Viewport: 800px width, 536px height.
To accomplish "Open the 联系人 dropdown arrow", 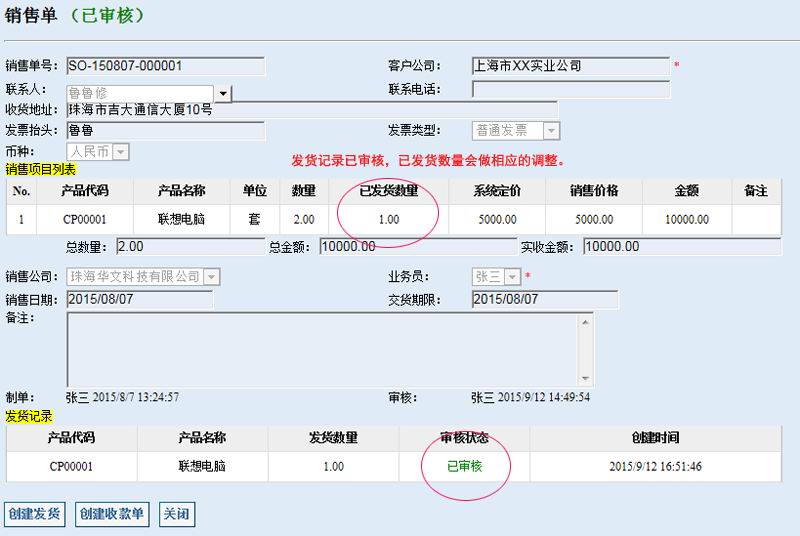I will coord(223,94).
